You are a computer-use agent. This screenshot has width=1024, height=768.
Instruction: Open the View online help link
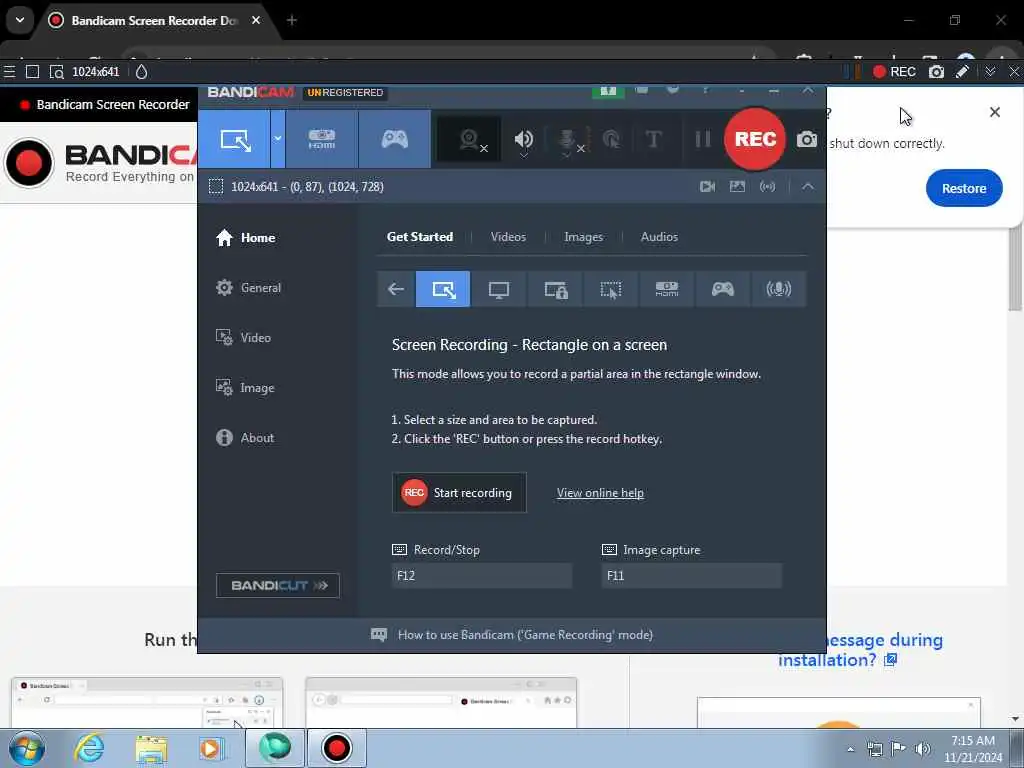600,493
